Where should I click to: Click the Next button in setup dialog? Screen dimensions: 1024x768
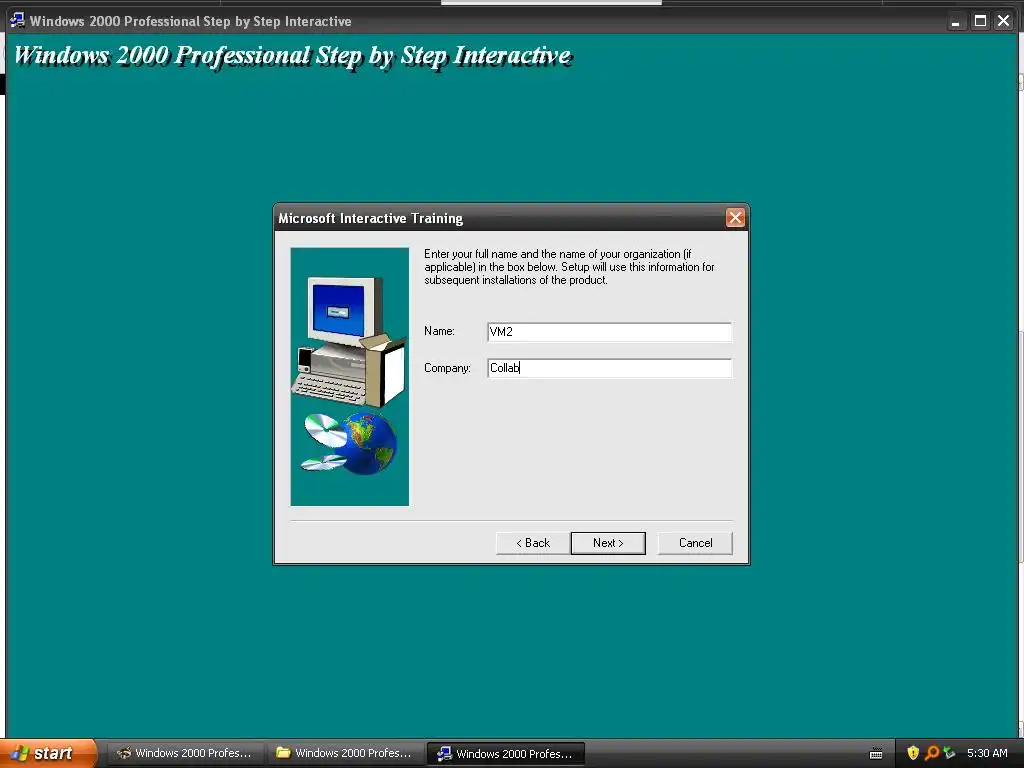608,543
